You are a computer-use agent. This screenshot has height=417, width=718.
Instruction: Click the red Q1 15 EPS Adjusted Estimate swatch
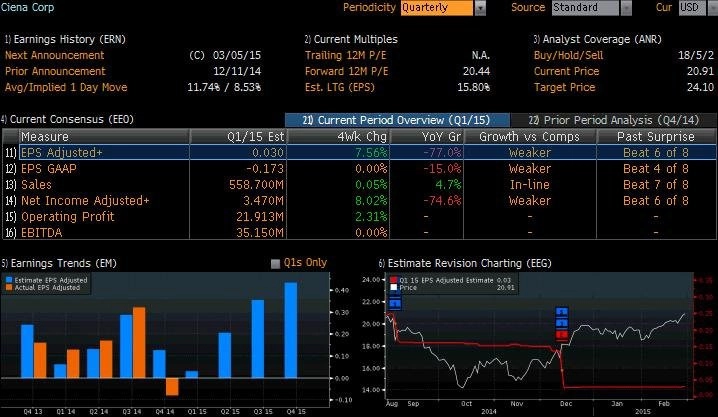(x=394, y=280)
